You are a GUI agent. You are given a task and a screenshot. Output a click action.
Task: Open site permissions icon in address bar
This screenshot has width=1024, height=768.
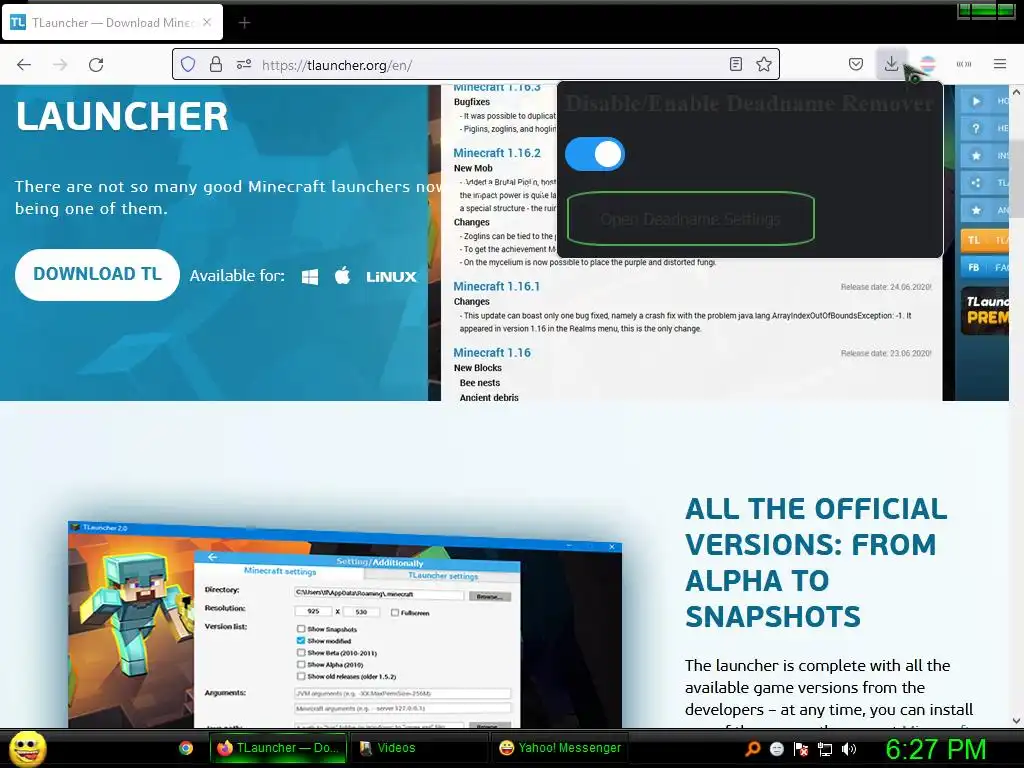[x=244, y=64]
